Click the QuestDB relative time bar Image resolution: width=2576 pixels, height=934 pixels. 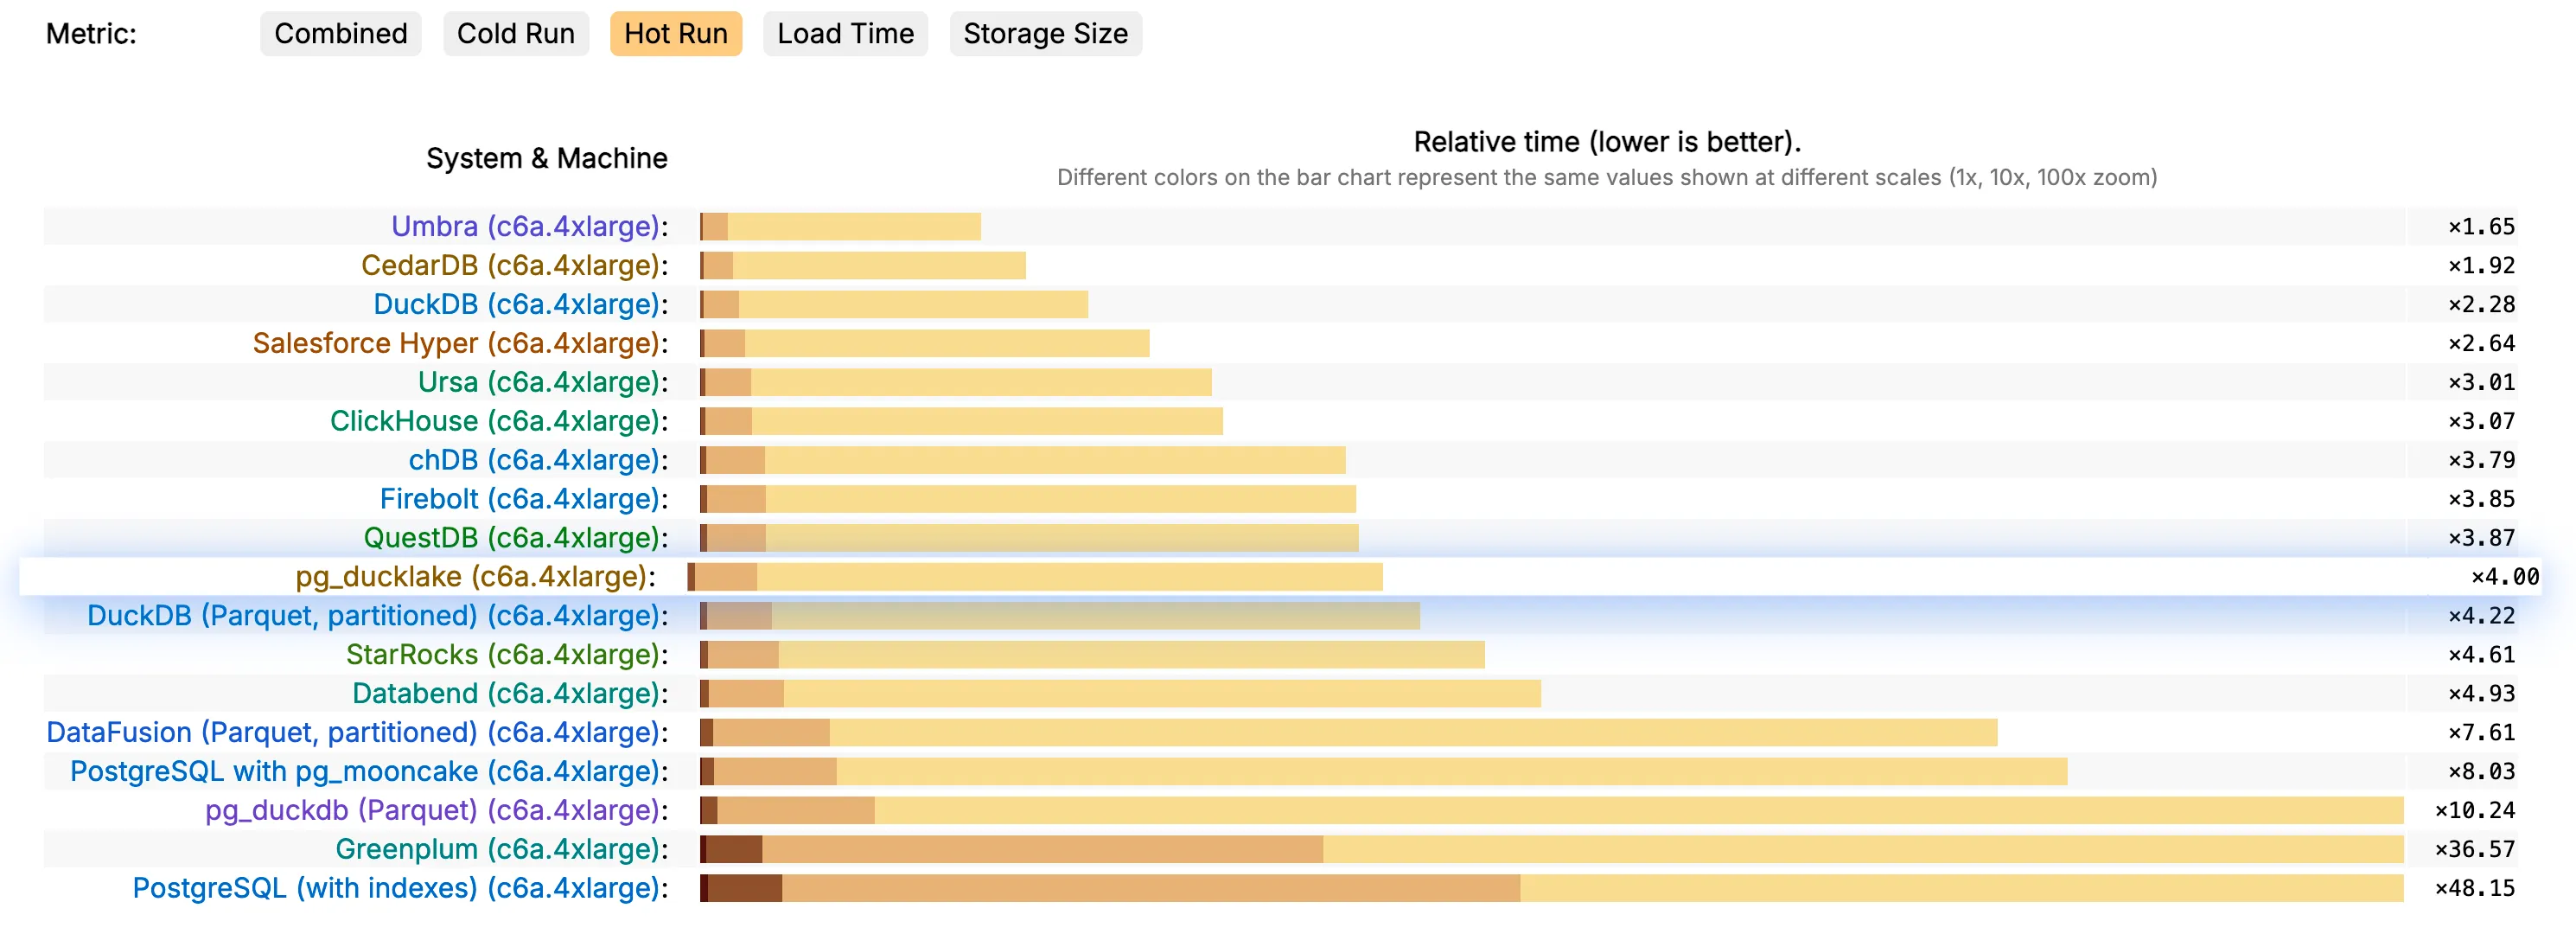click(1030, 538)
